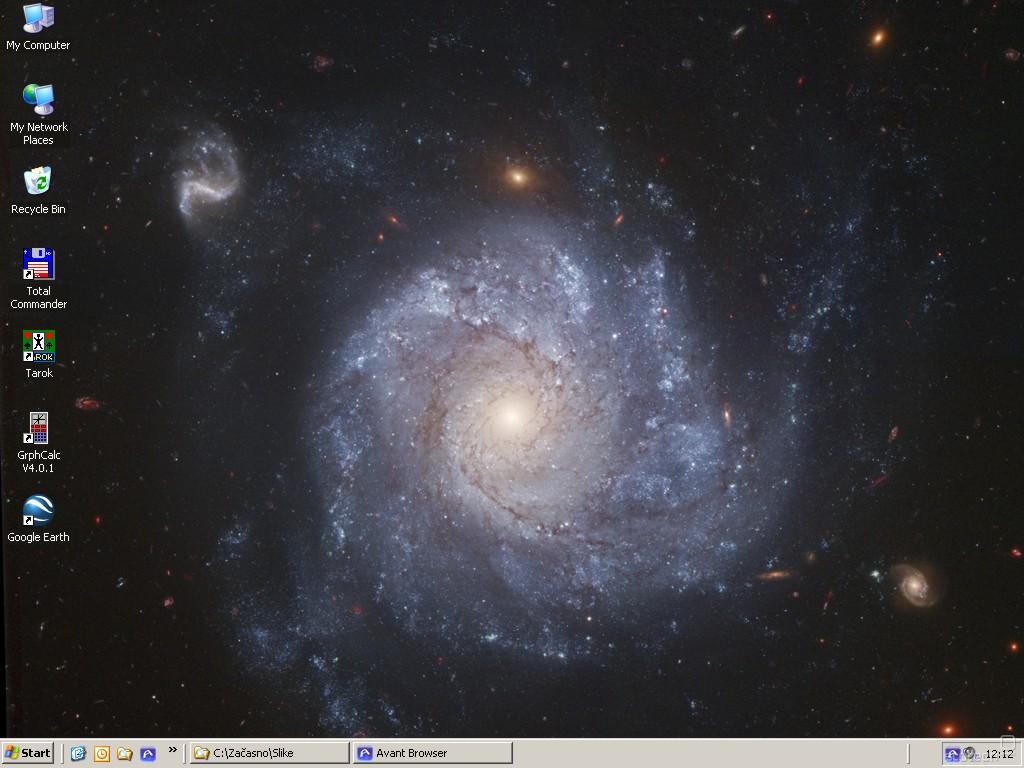Switch to C:\Začasno\Slike taskbar window
This screenshot has height=768, width=1024.
[x=270, y=753]
